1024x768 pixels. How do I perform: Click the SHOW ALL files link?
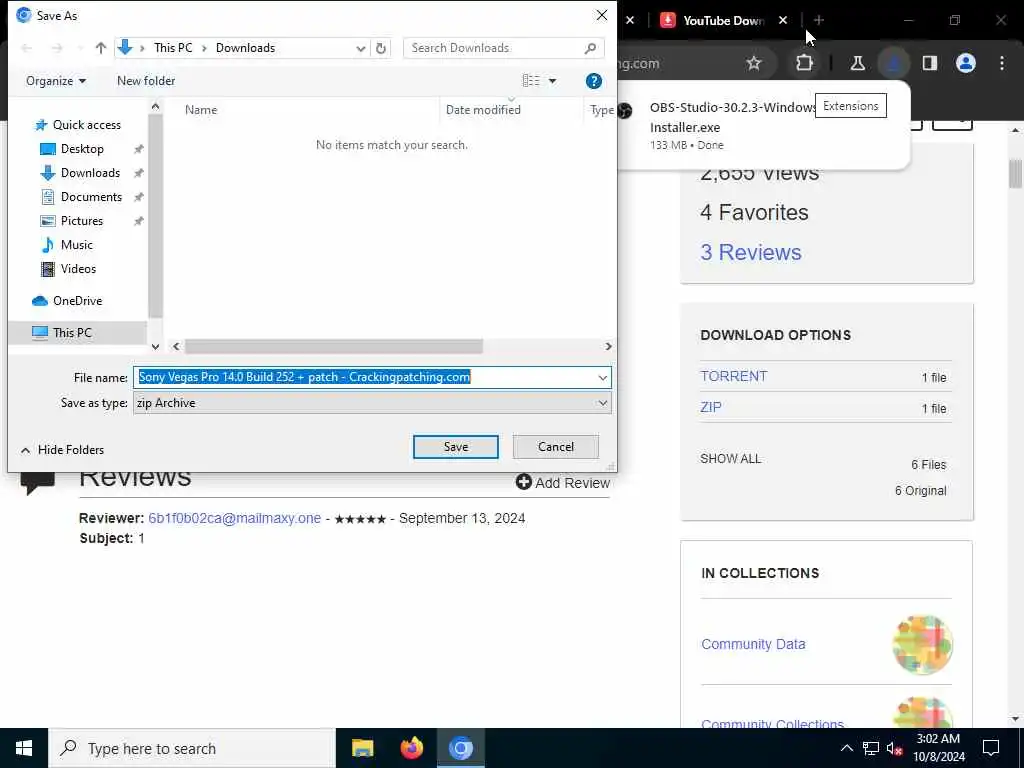pyautogui.click(x=730, y=458)
